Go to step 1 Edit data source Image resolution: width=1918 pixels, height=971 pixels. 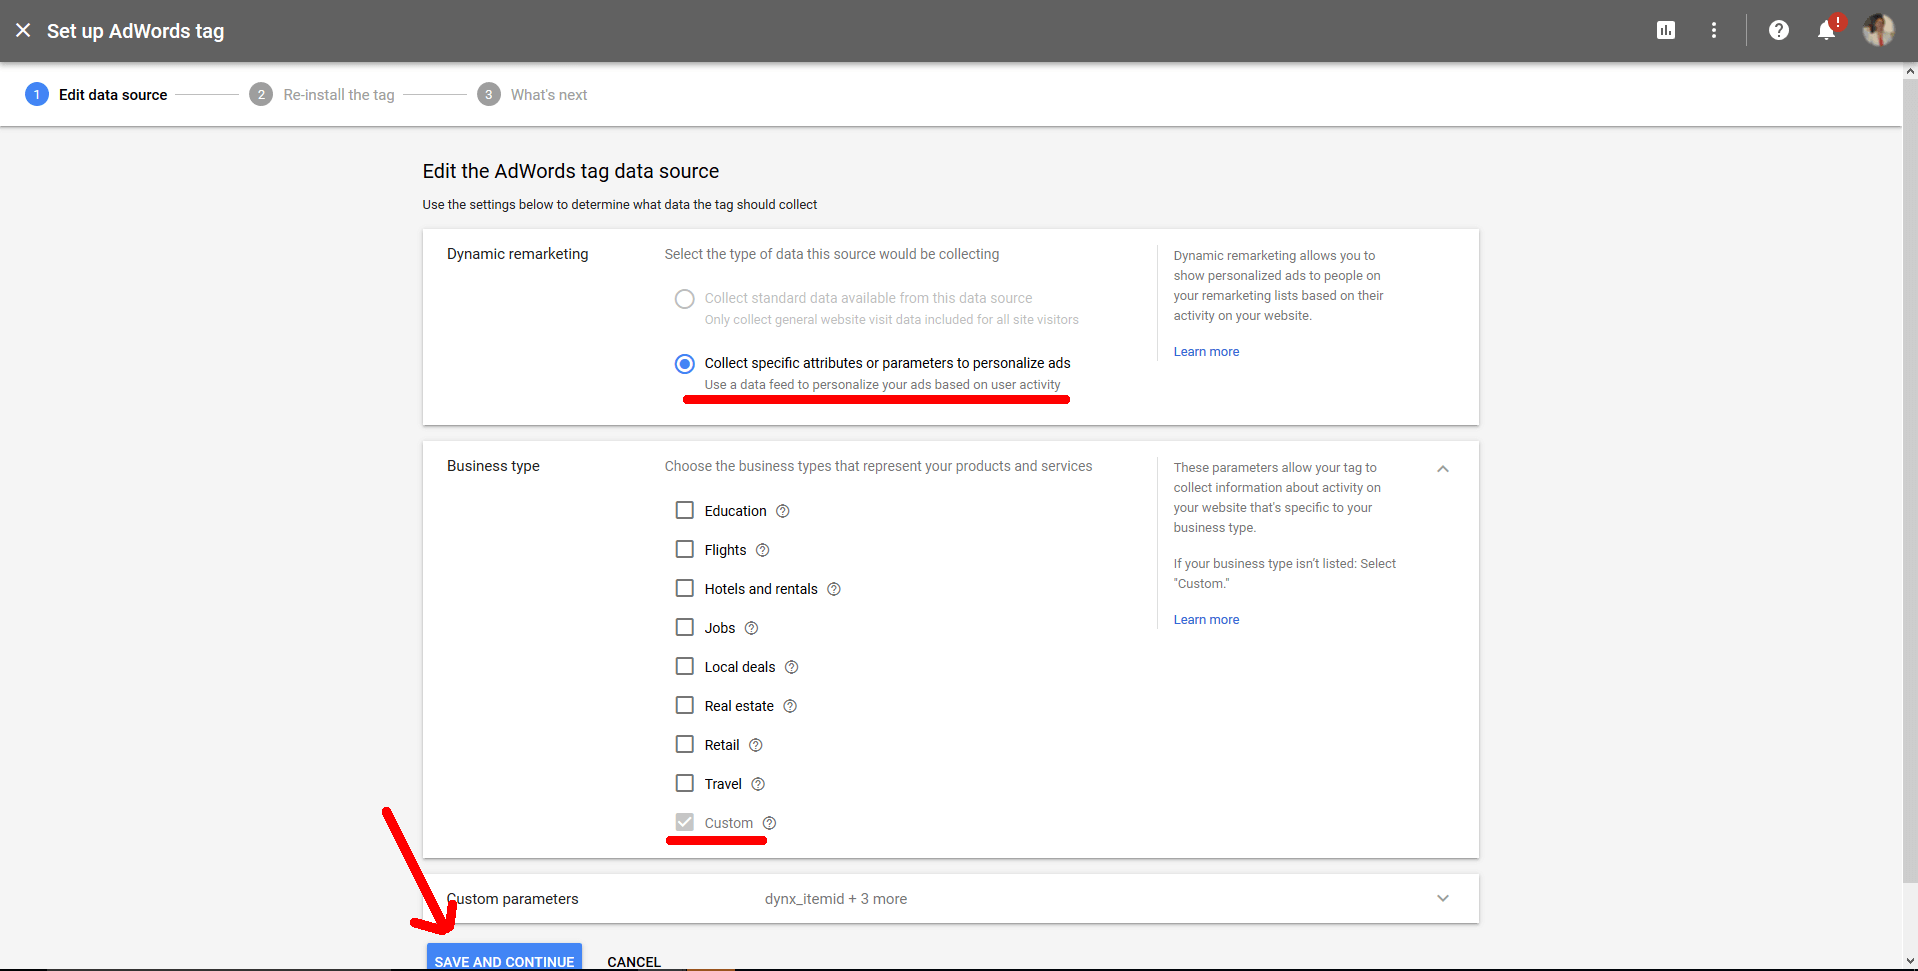[96, 95]
